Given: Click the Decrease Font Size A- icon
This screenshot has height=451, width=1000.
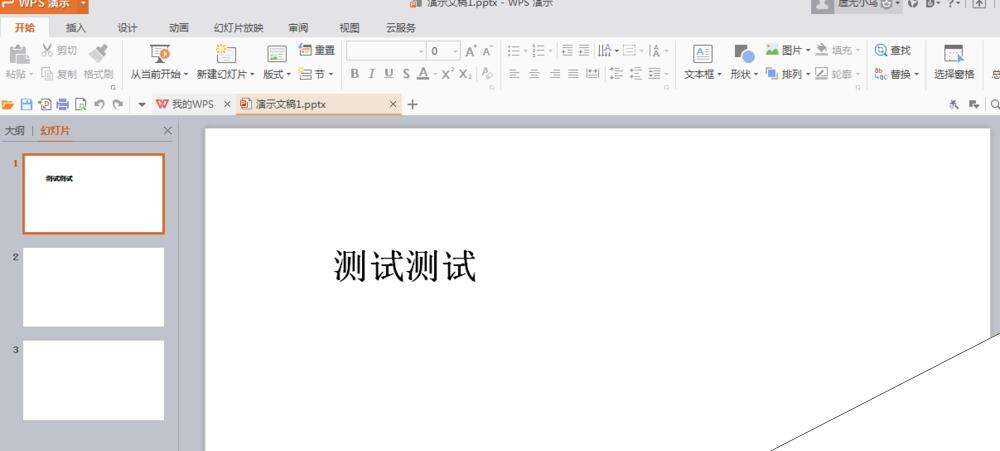Looking at the screenshot, I should [487, 52].
